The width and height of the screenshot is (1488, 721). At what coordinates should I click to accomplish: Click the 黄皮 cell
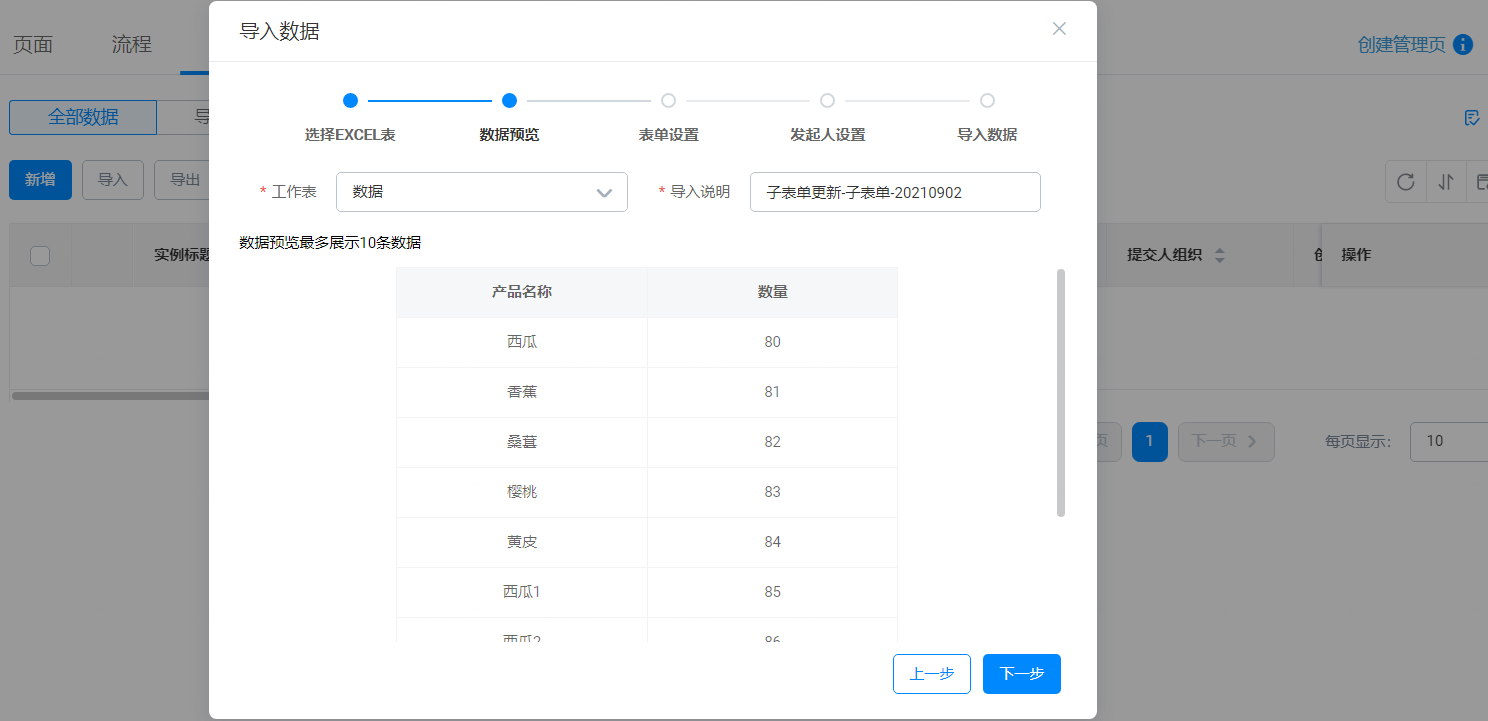(x=522, y=542)
